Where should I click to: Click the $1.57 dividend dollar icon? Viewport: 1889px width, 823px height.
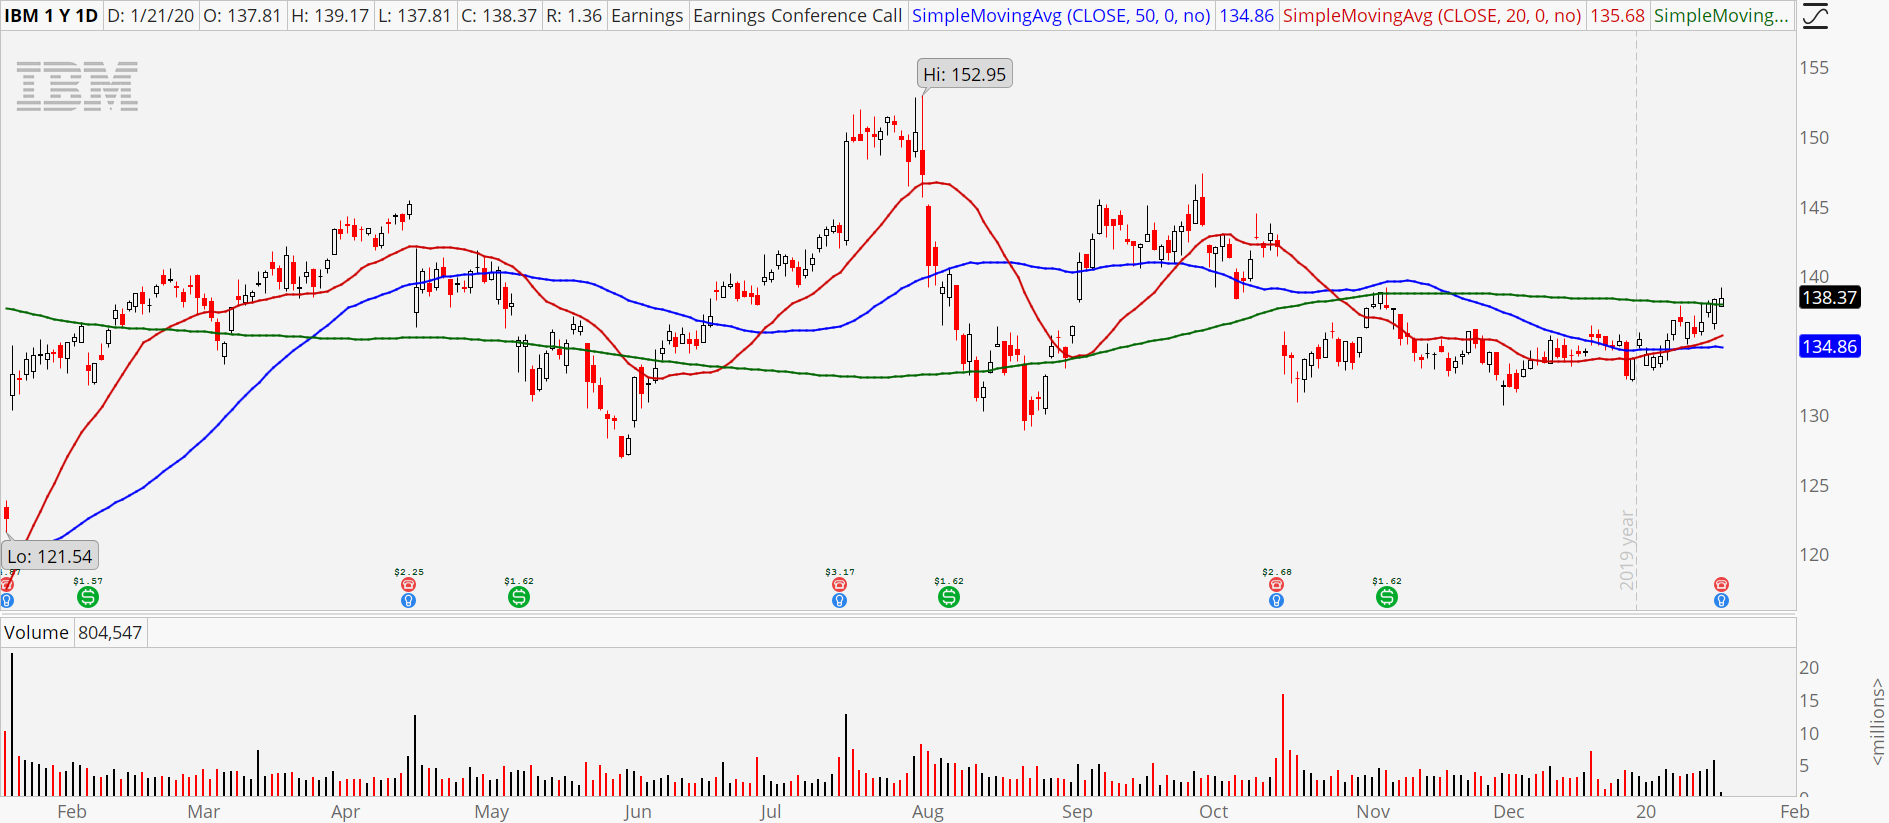[88, 597]
